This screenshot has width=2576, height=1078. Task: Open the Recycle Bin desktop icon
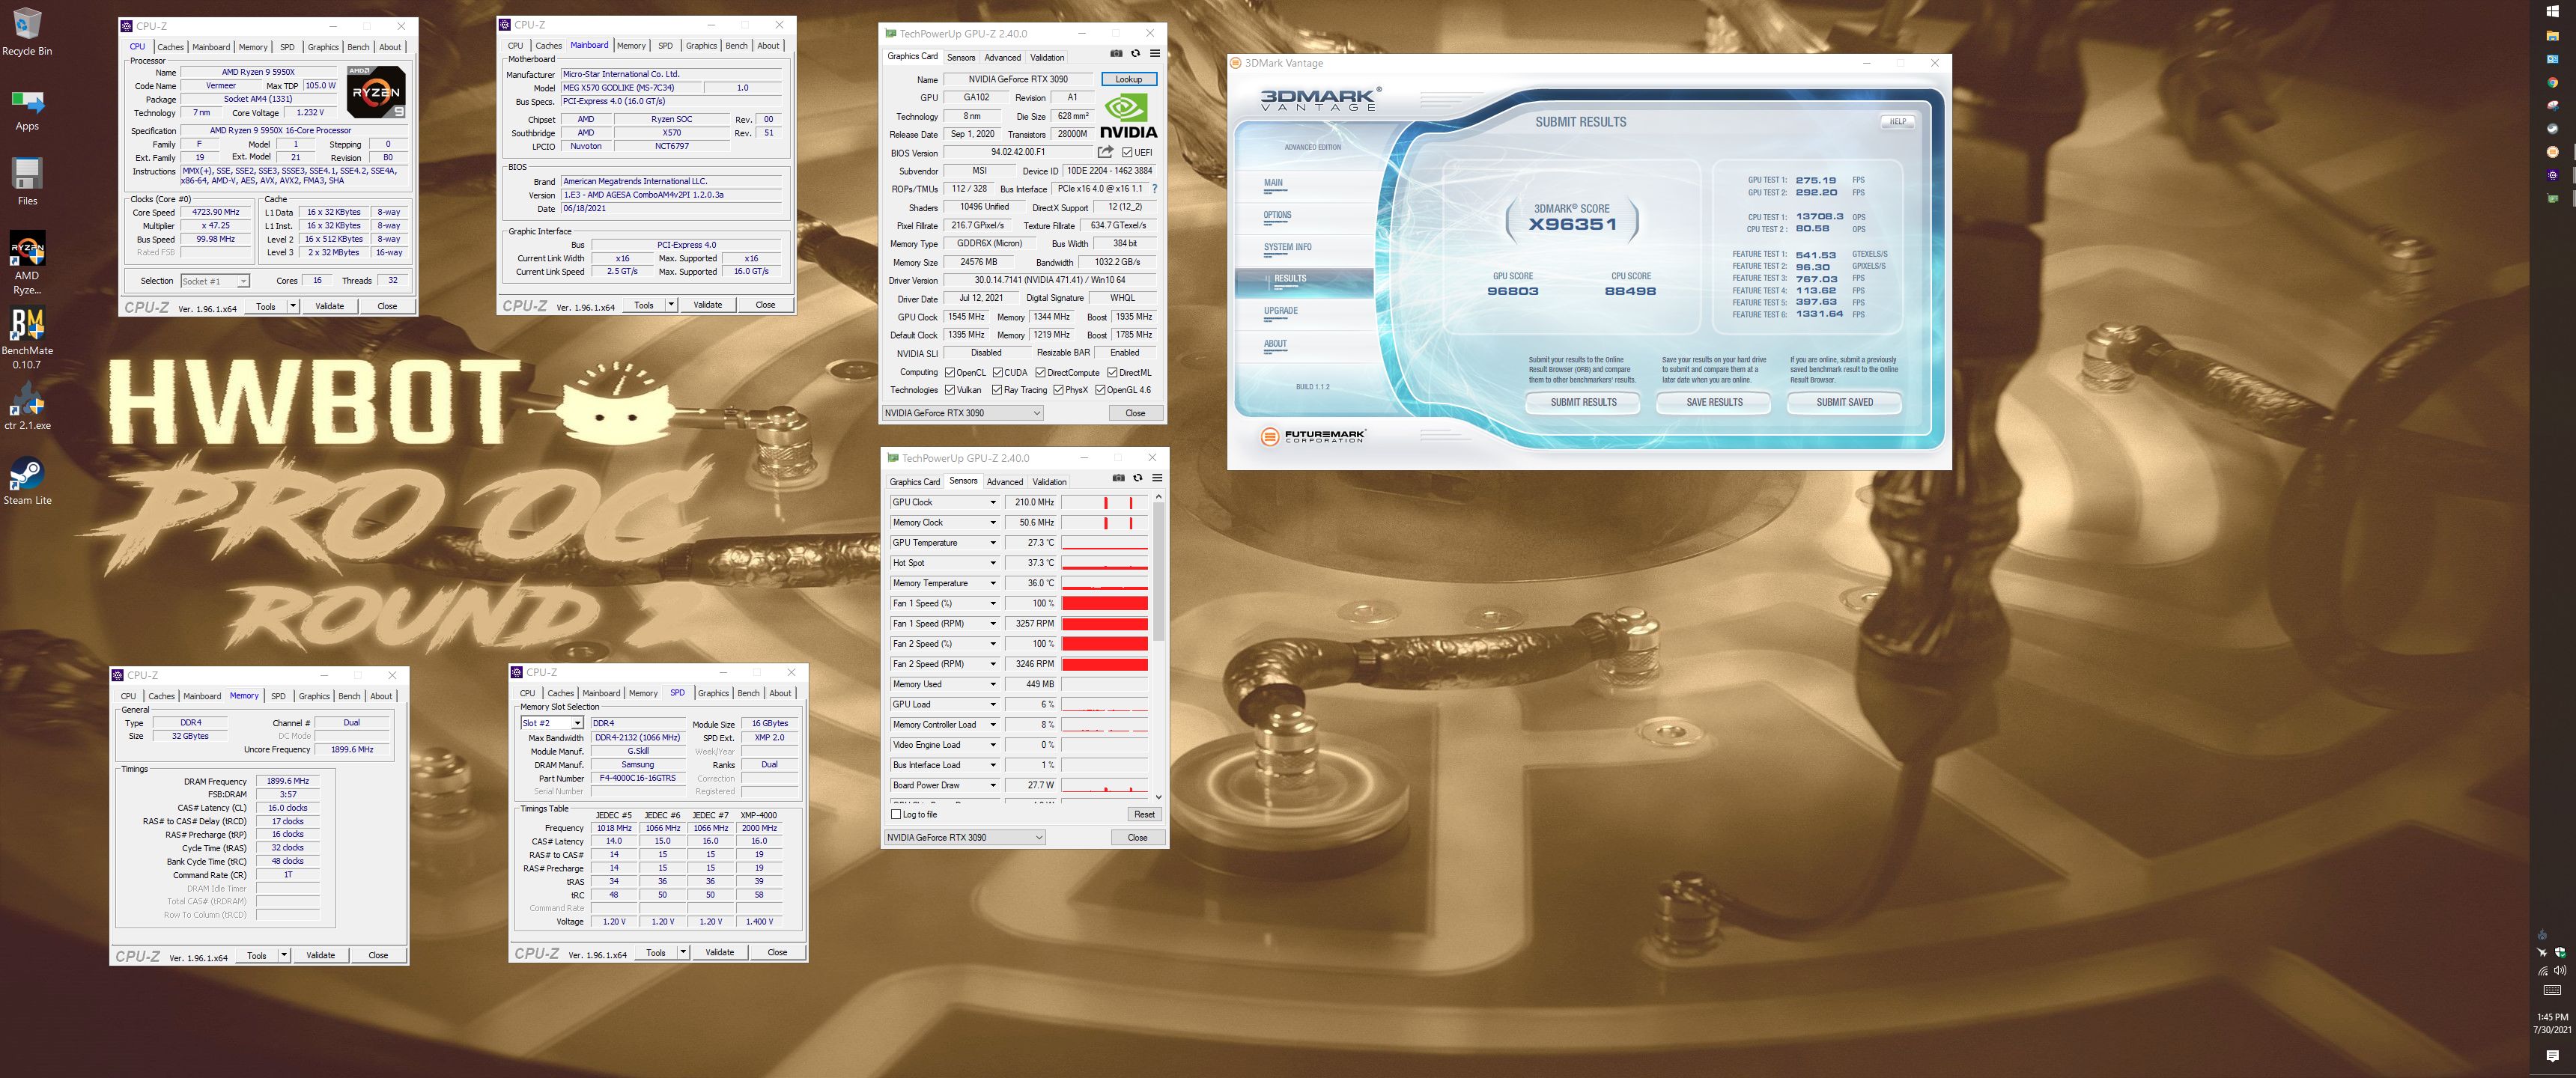(x=27, y=32)
